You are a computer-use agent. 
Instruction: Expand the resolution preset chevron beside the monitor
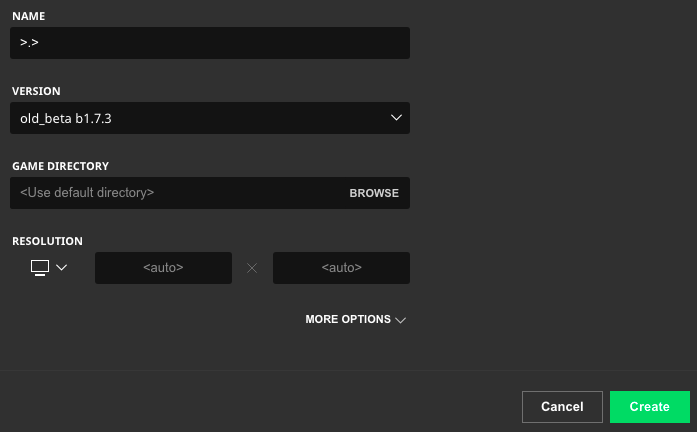[x=62, y=268]
